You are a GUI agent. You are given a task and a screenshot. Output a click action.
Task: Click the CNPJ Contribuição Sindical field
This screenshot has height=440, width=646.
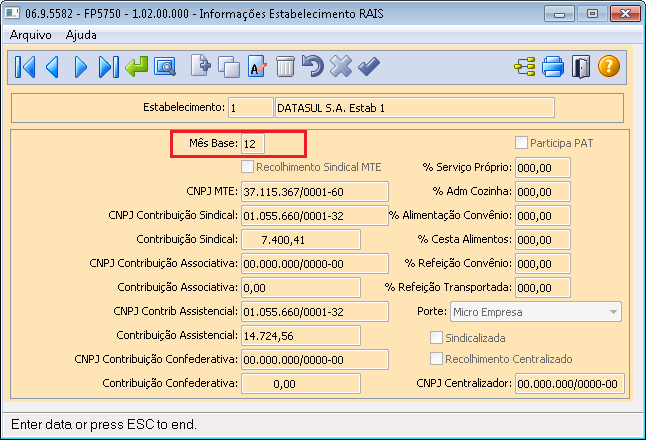(x=315, y=215)
